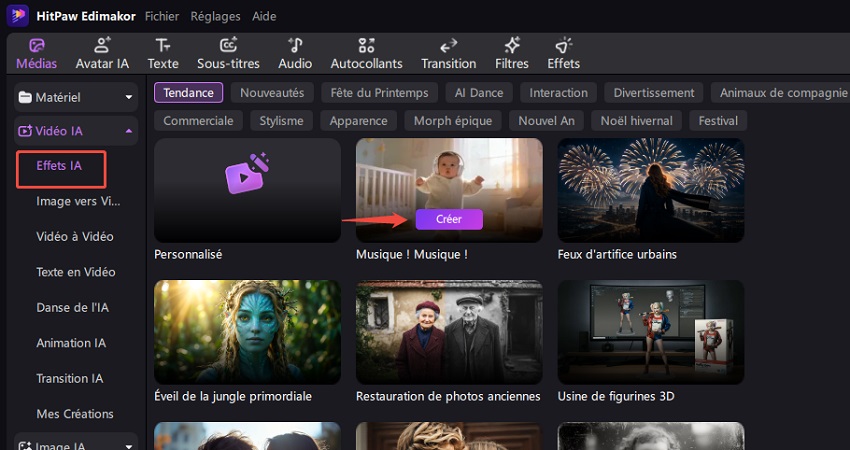Open the Effets panel

(563, 54)
